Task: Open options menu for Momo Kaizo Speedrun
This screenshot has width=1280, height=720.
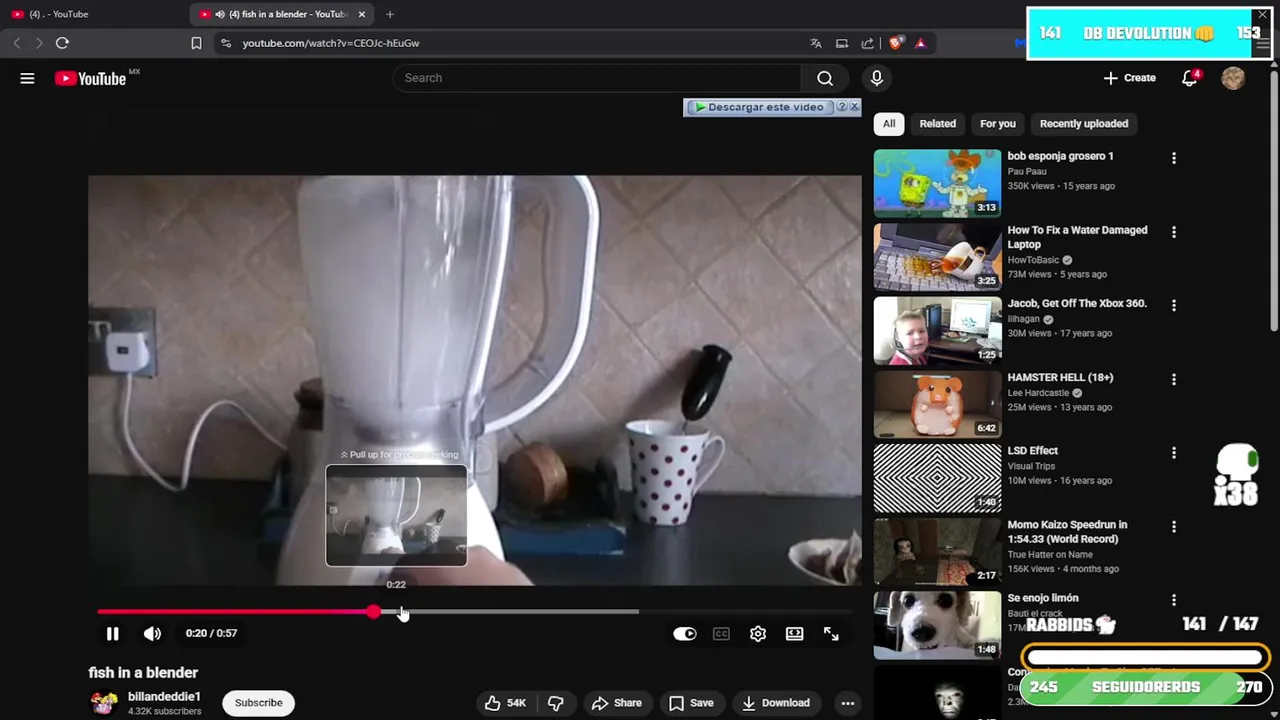Action: pyautogui.click(x=1174, y=526)
